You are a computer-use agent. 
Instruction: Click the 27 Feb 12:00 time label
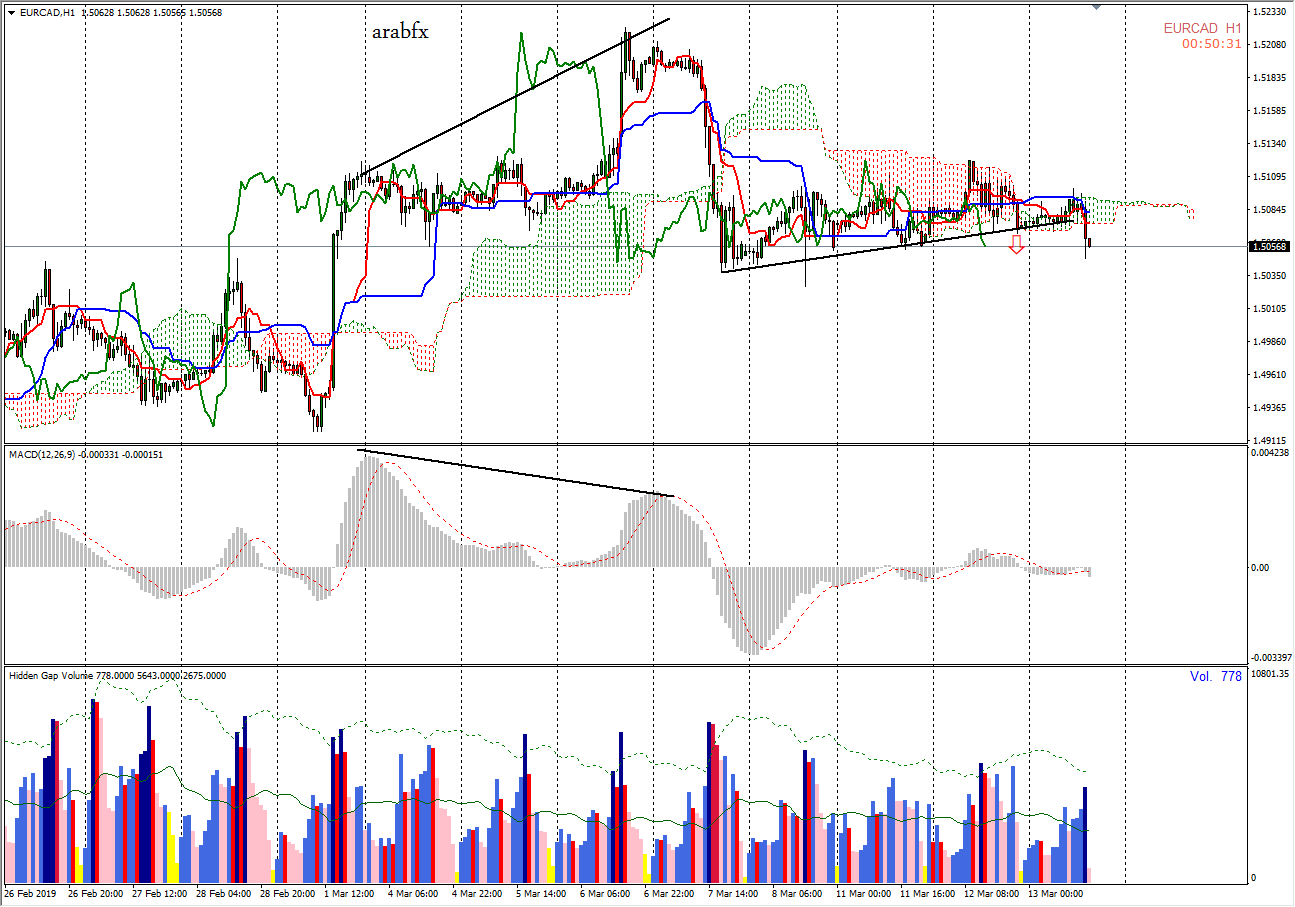coord(160,893)
